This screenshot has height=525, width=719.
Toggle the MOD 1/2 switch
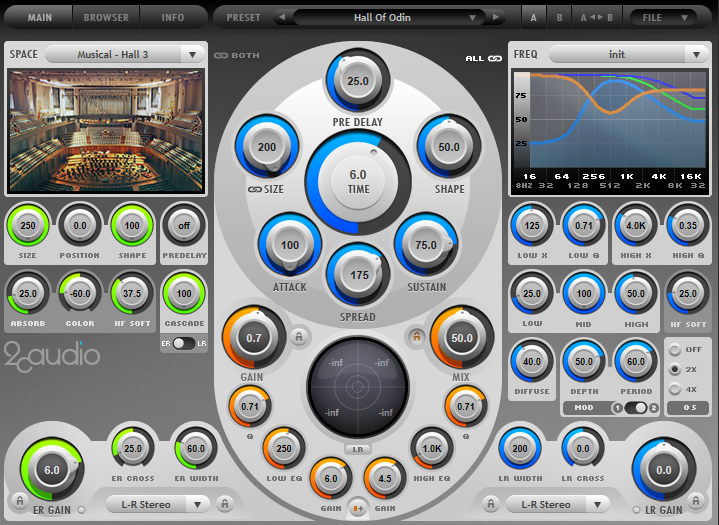point(636,408)
